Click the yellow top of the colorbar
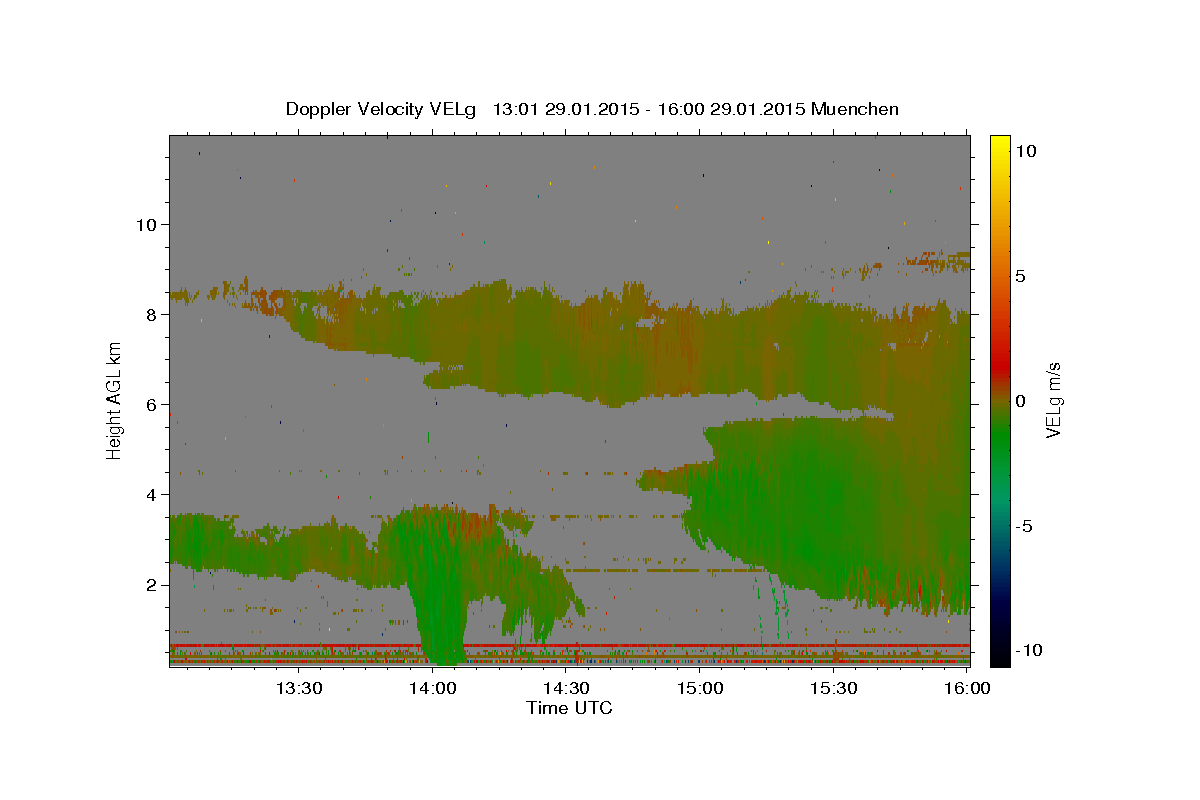 click(x=1000, y=143)
